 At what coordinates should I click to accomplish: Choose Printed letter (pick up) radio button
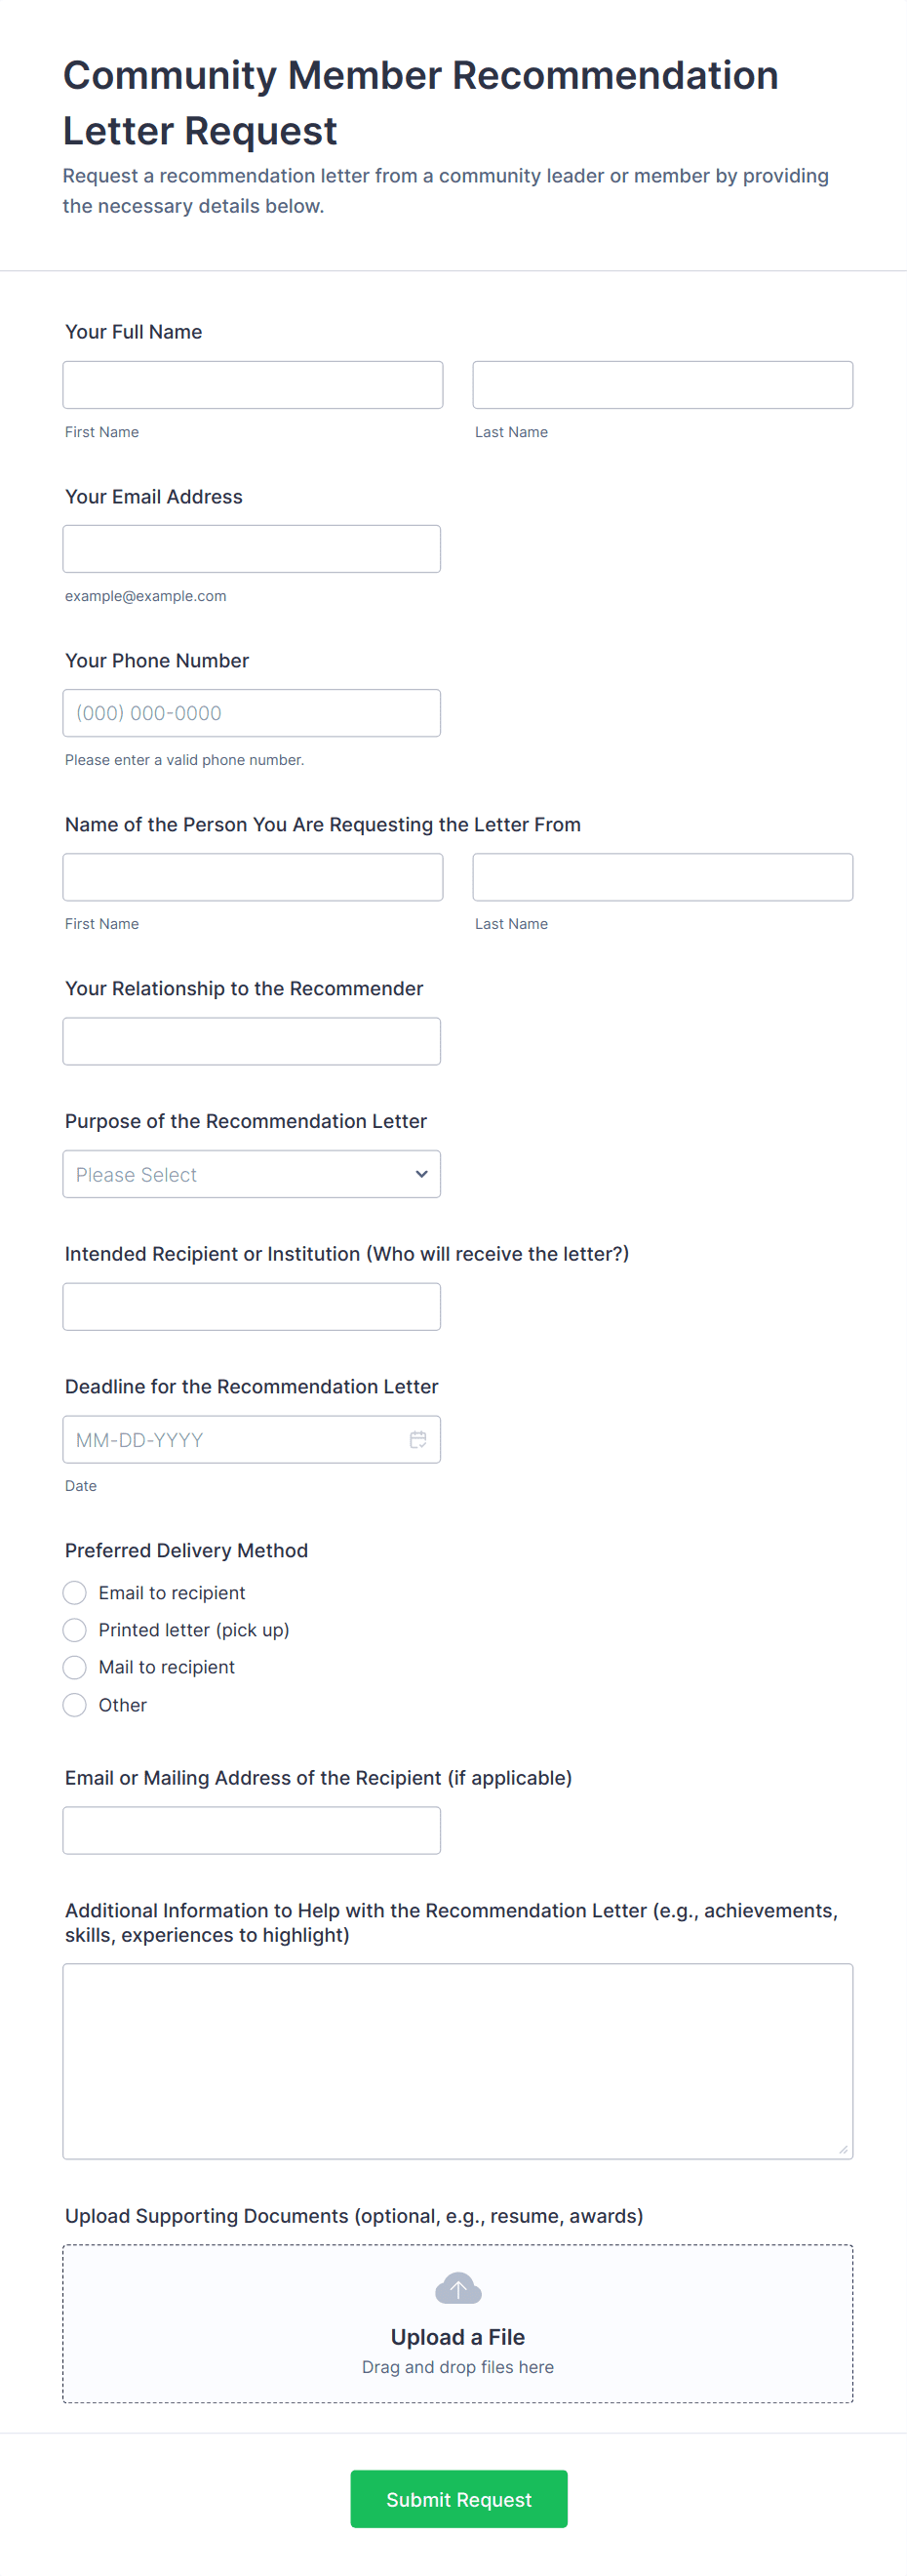point(75,1630)
